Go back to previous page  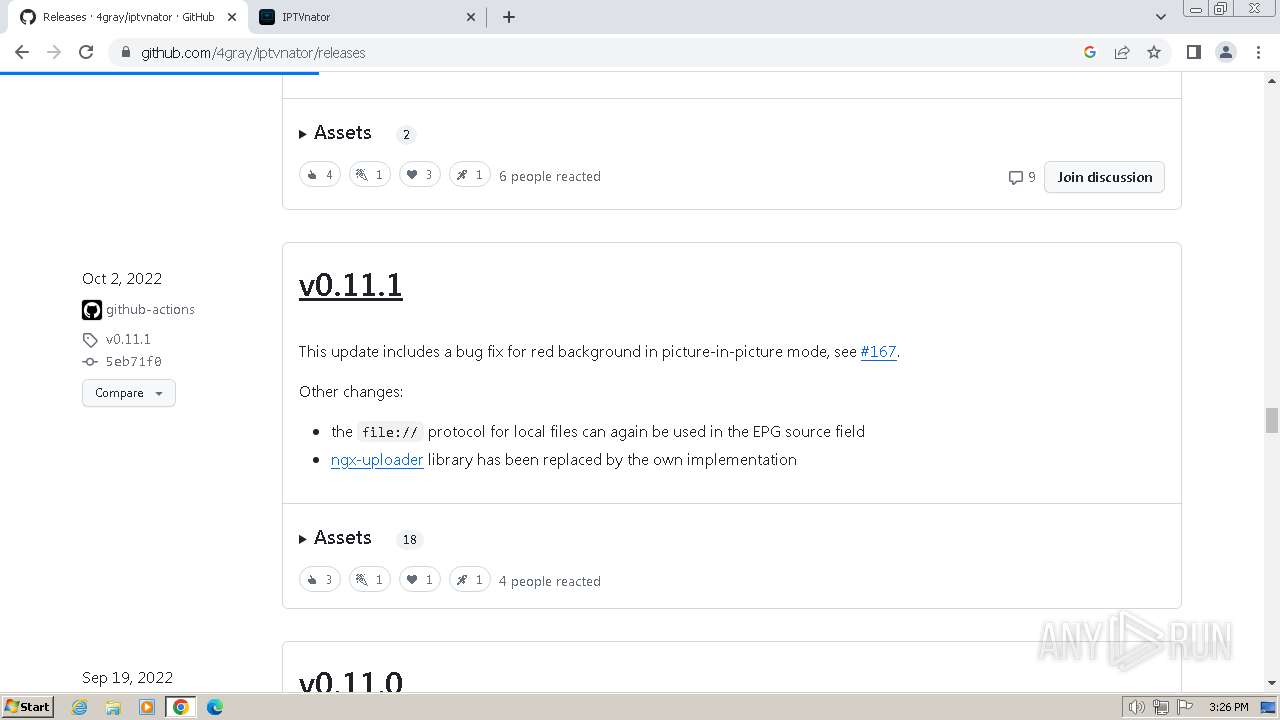point(22,52)
